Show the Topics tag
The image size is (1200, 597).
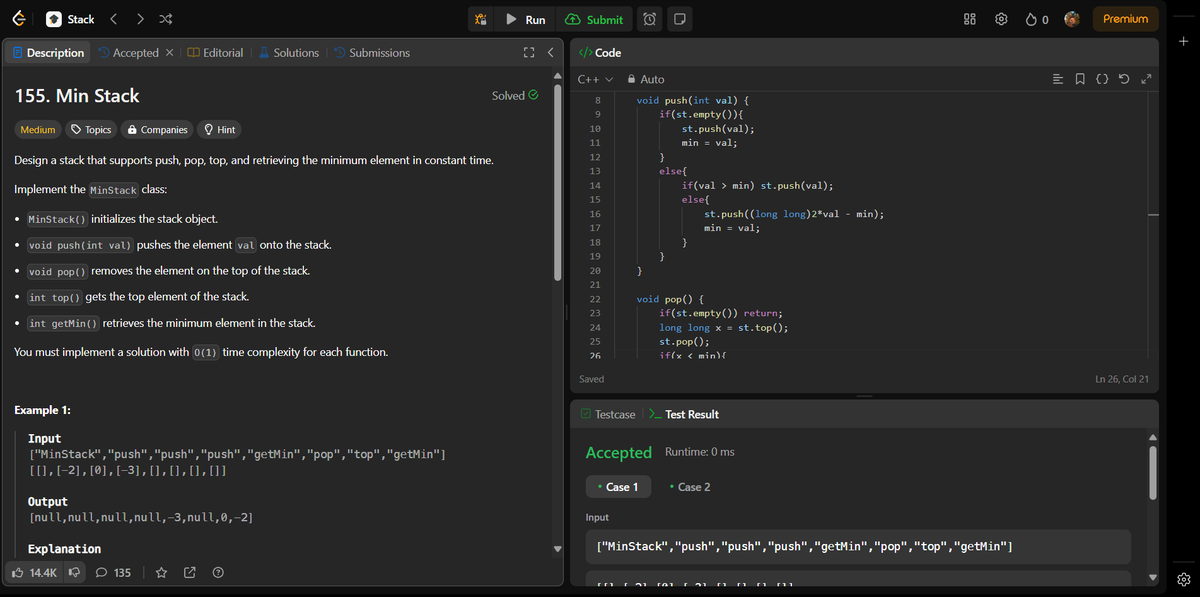tap(90, 130)
